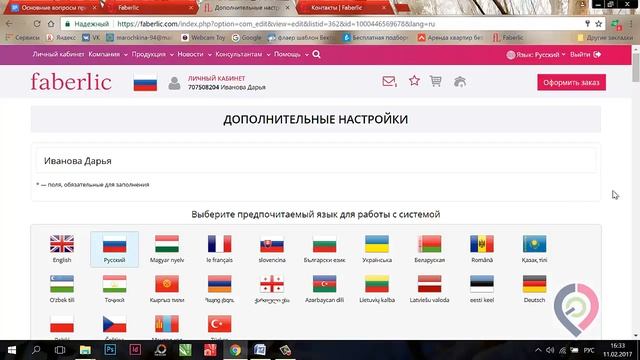Open the messages envelope icon

pyautogui.click(x=389, y=81)
